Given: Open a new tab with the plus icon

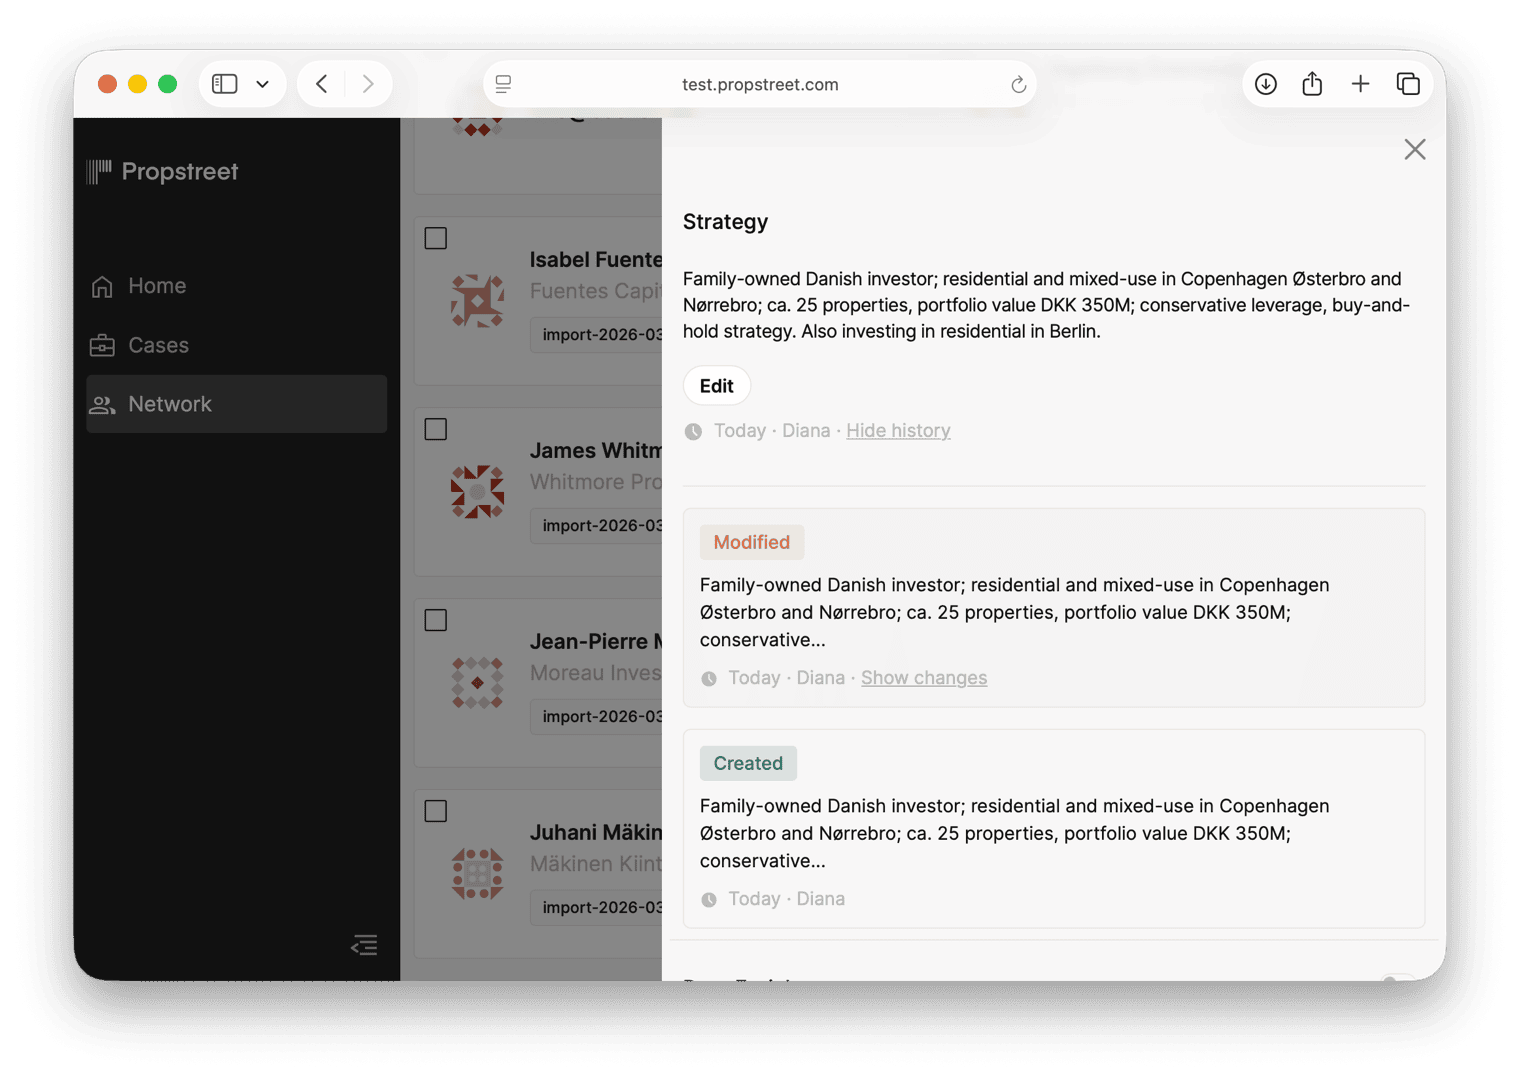Looking at the screenshot, I should (x=1360, y=84).
